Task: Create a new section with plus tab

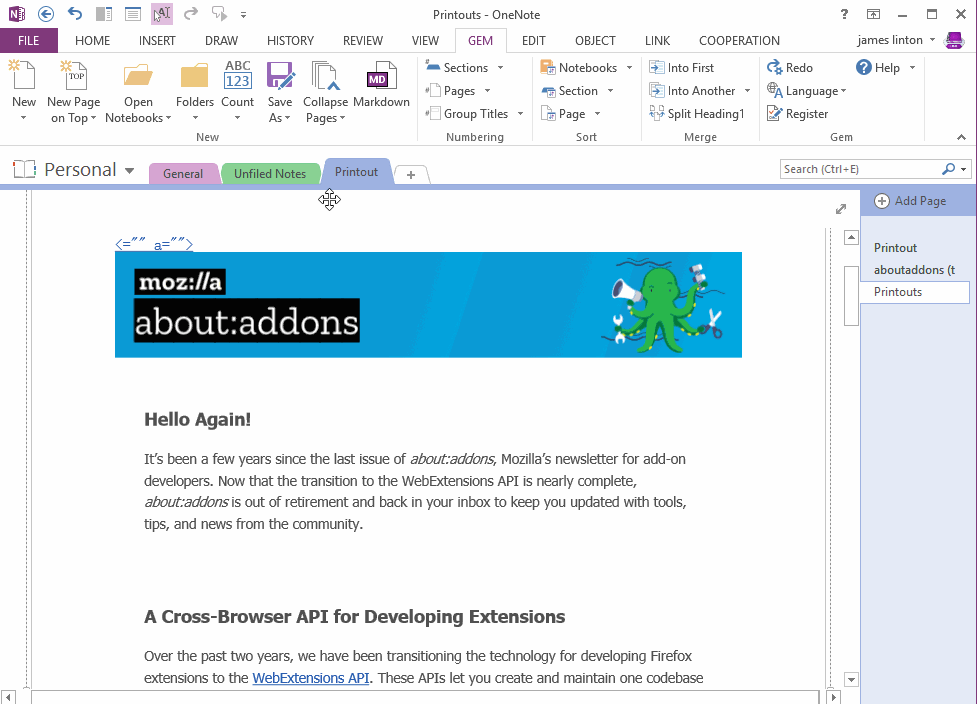Action: pos(411,175)
